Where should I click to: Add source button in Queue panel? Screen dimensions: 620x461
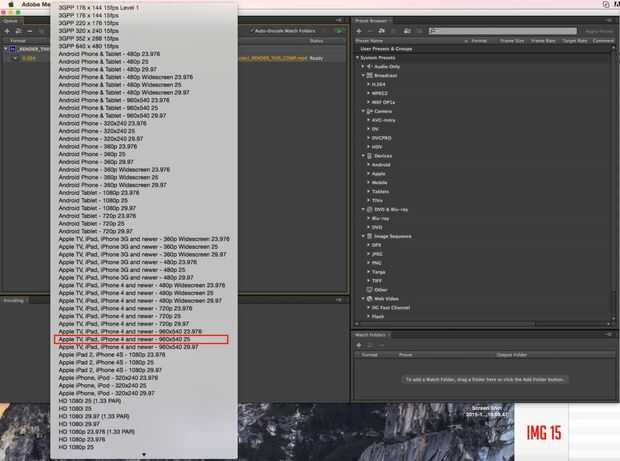[x=7, y=30]
